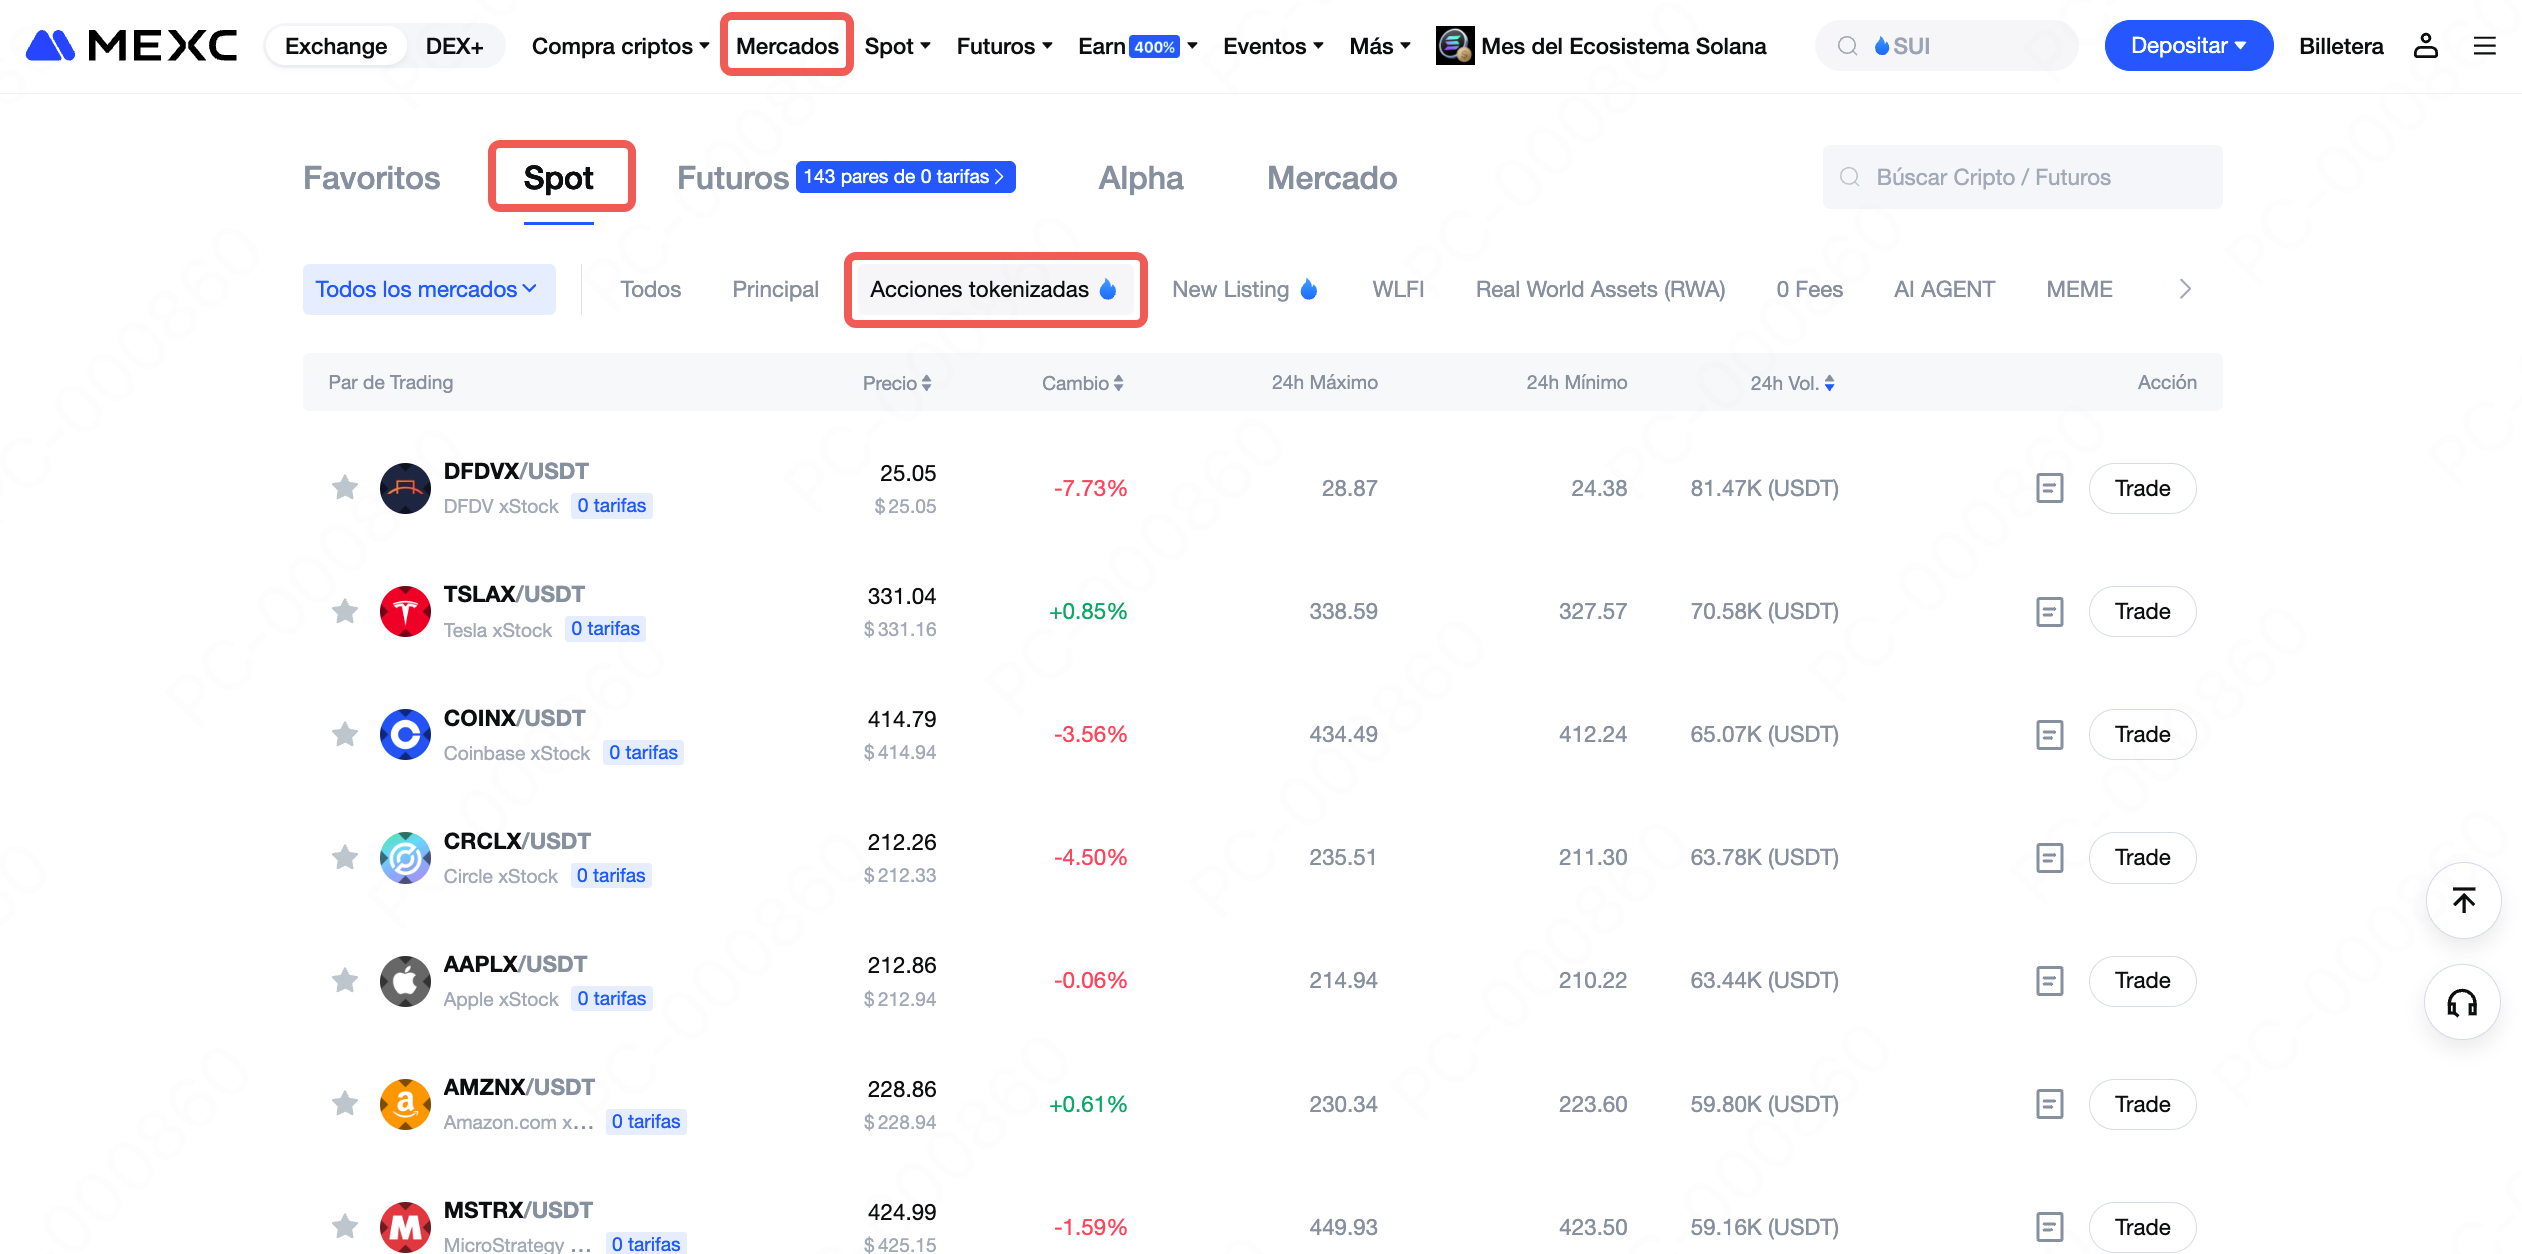Screen dimensions: 2522x1254
Task: Select the AI AGENT category
Action: tap(1944, 289)
